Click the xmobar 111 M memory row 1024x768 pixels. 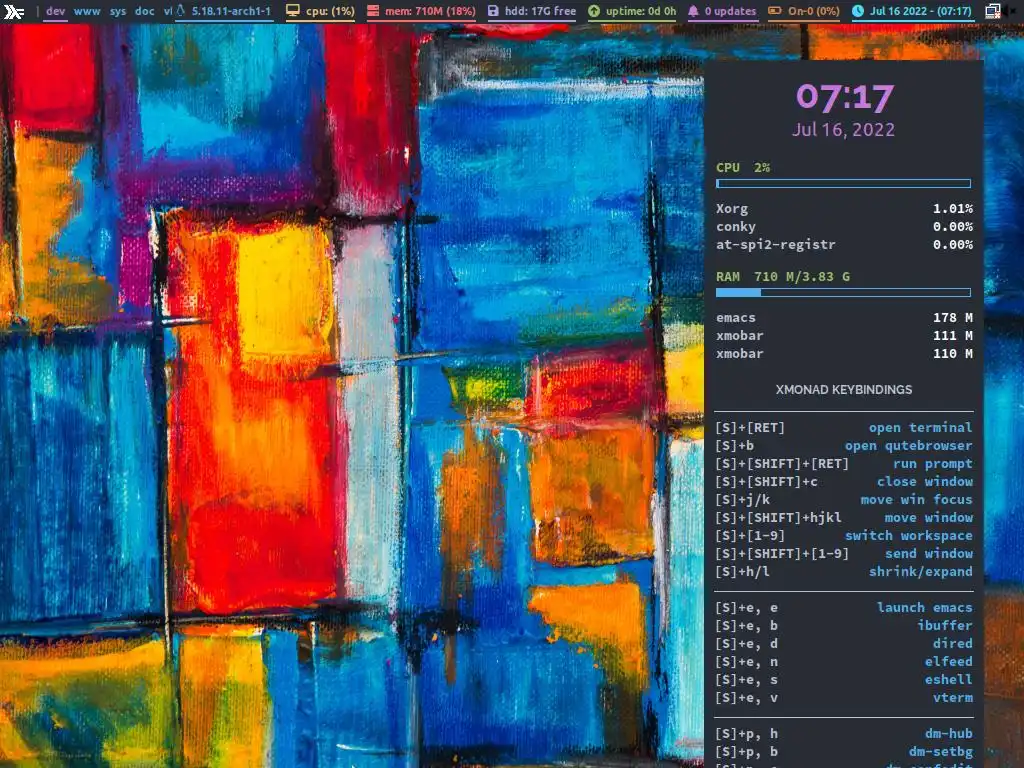pyautogui.click(x=844, y=336)
